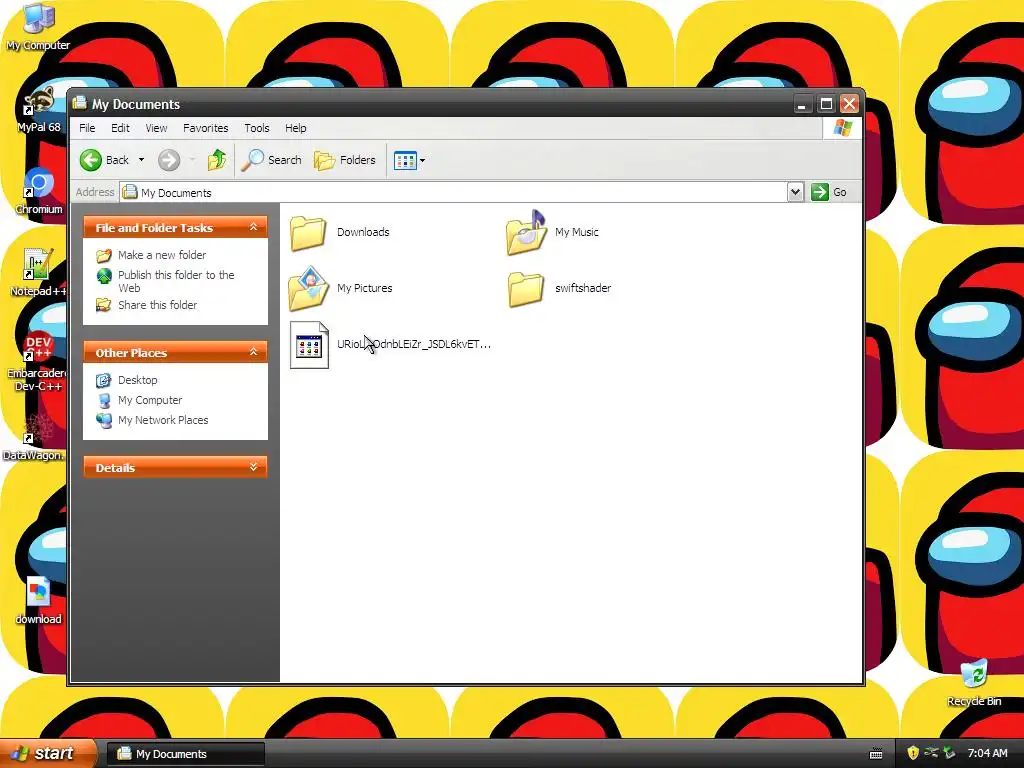1024x768 pixels.
Task: Click the Go button
Action: [x=829, y=192]
